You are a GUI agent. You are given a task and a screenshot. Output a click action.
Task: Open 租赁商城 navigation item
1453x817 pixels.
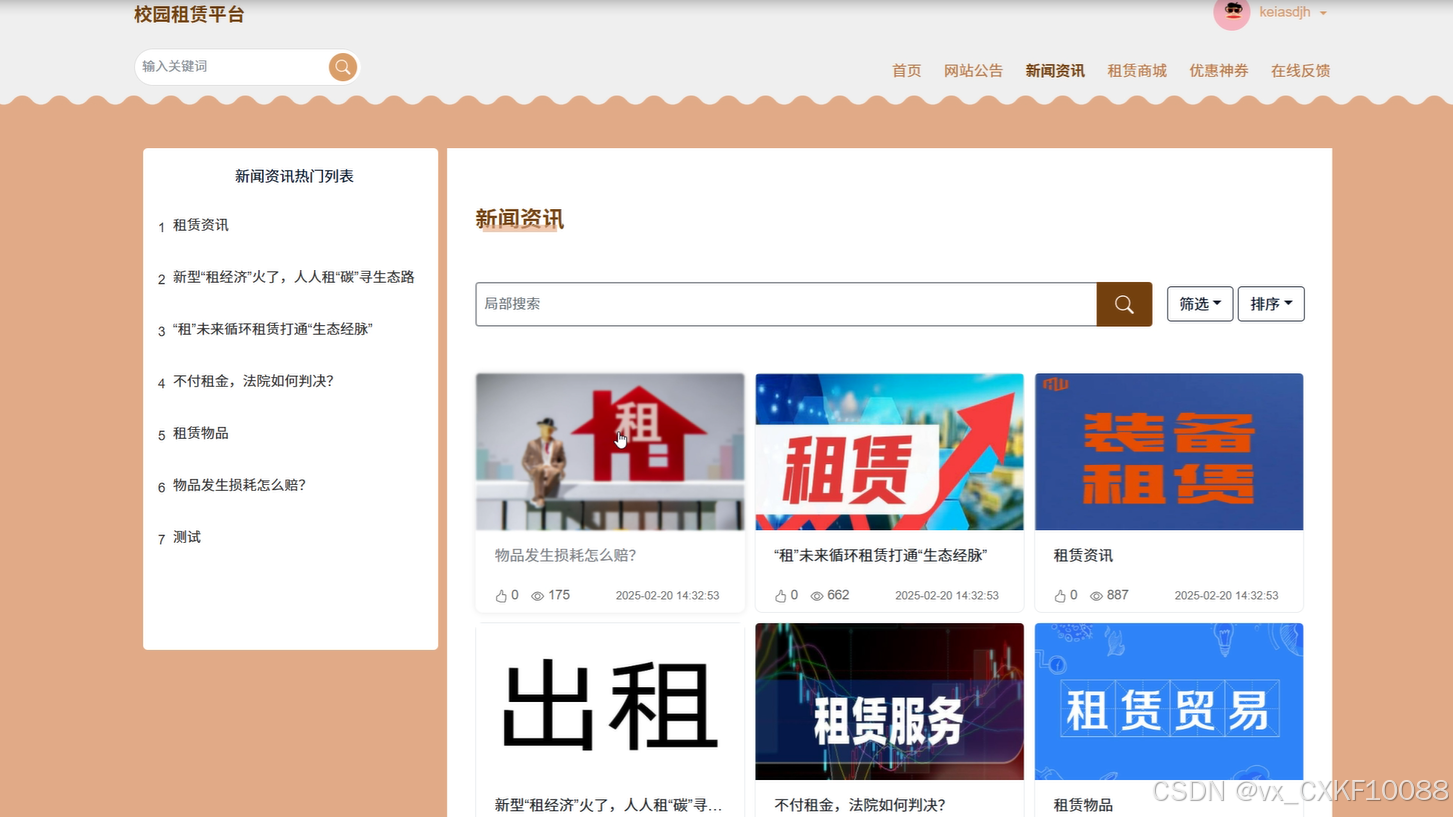click(1137, 71)
